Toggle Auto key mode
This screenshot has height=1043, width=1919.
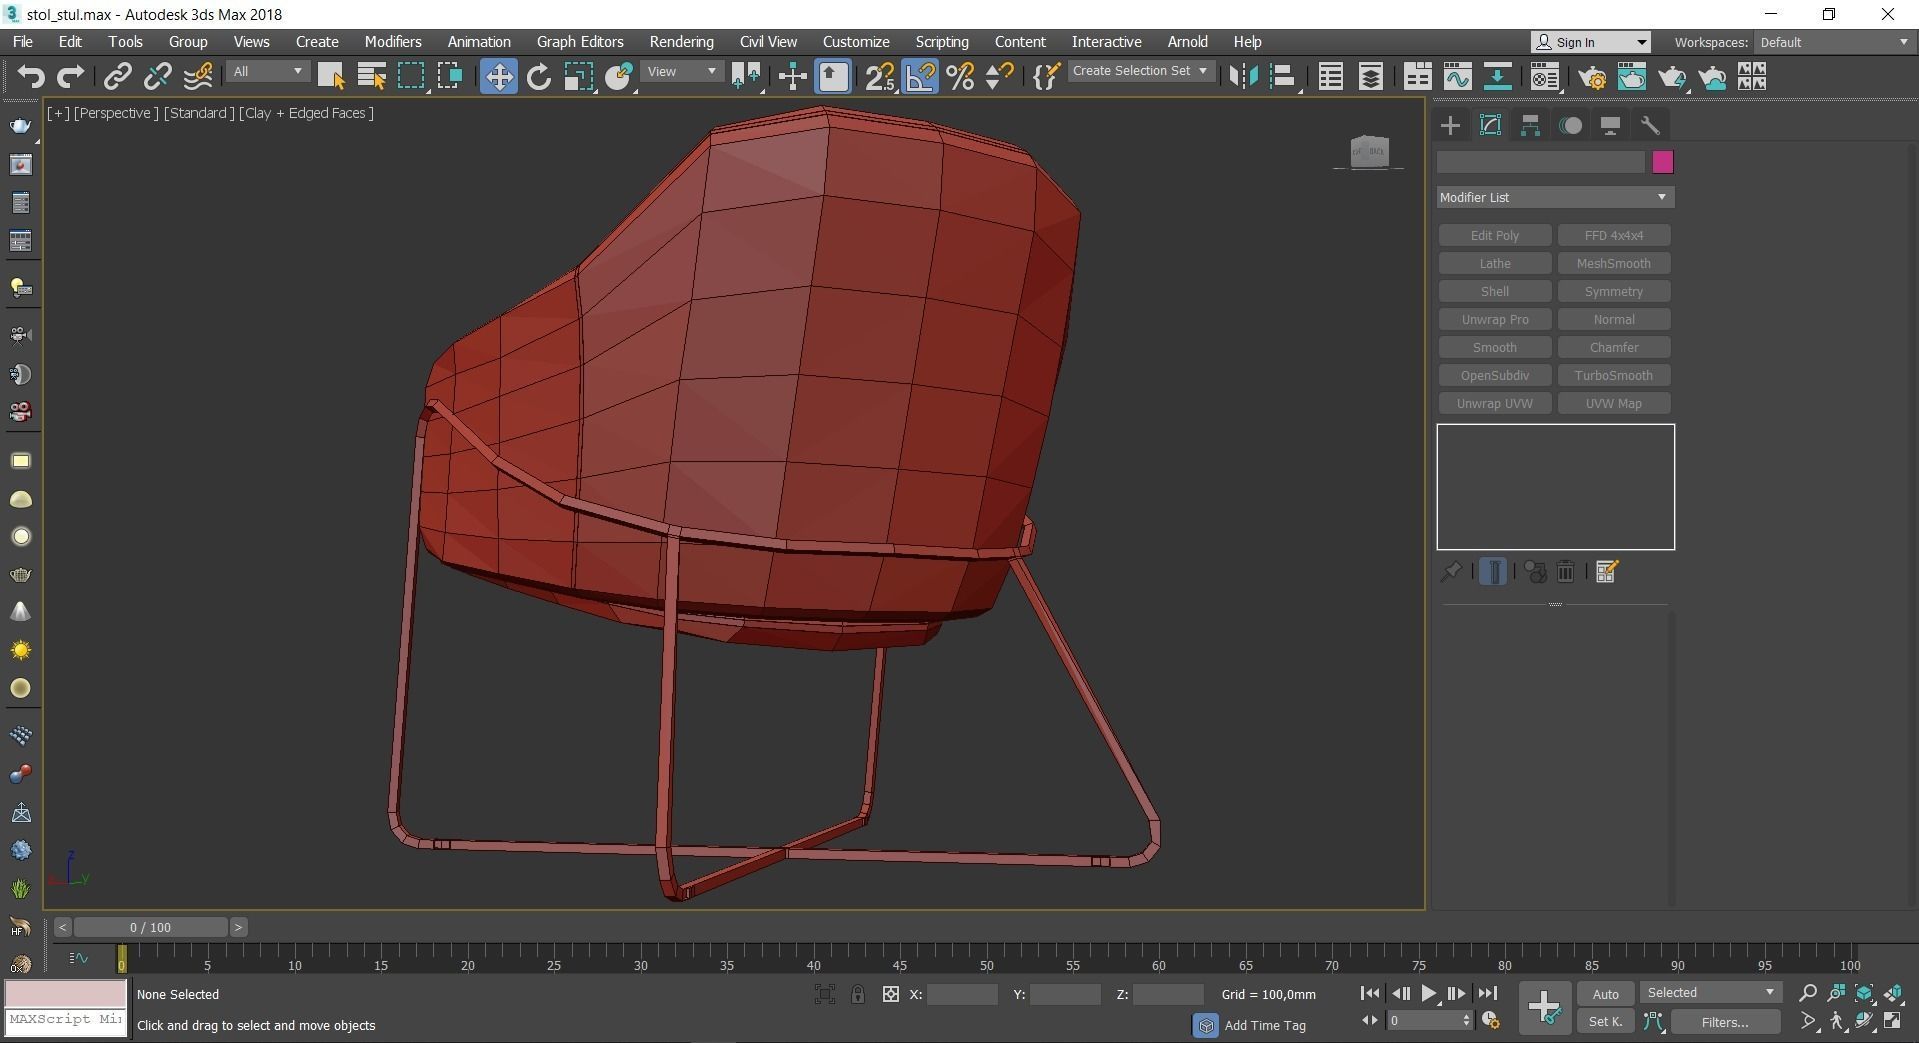[x=1605, y=994]
